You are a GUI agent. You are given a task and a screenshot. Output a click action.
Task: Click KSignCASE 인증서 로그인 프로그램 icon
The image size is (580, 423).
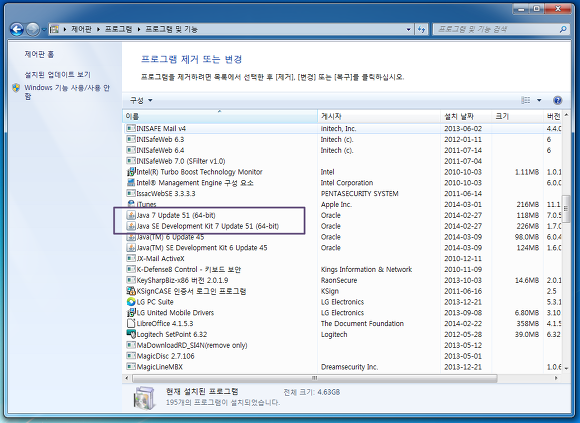131,291
